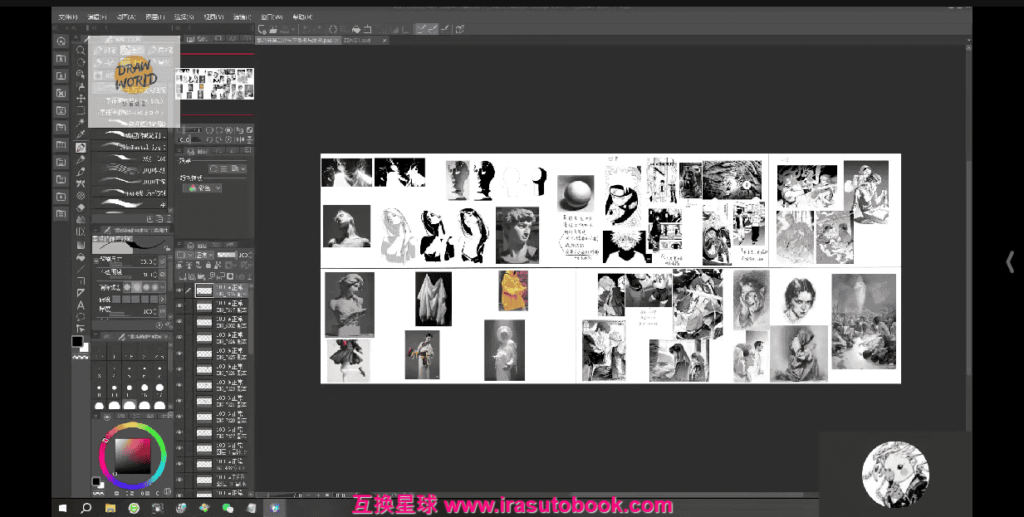Open the Windows Start menu
The width and height of the screenshot is (1024, 517).
point(63,508)
